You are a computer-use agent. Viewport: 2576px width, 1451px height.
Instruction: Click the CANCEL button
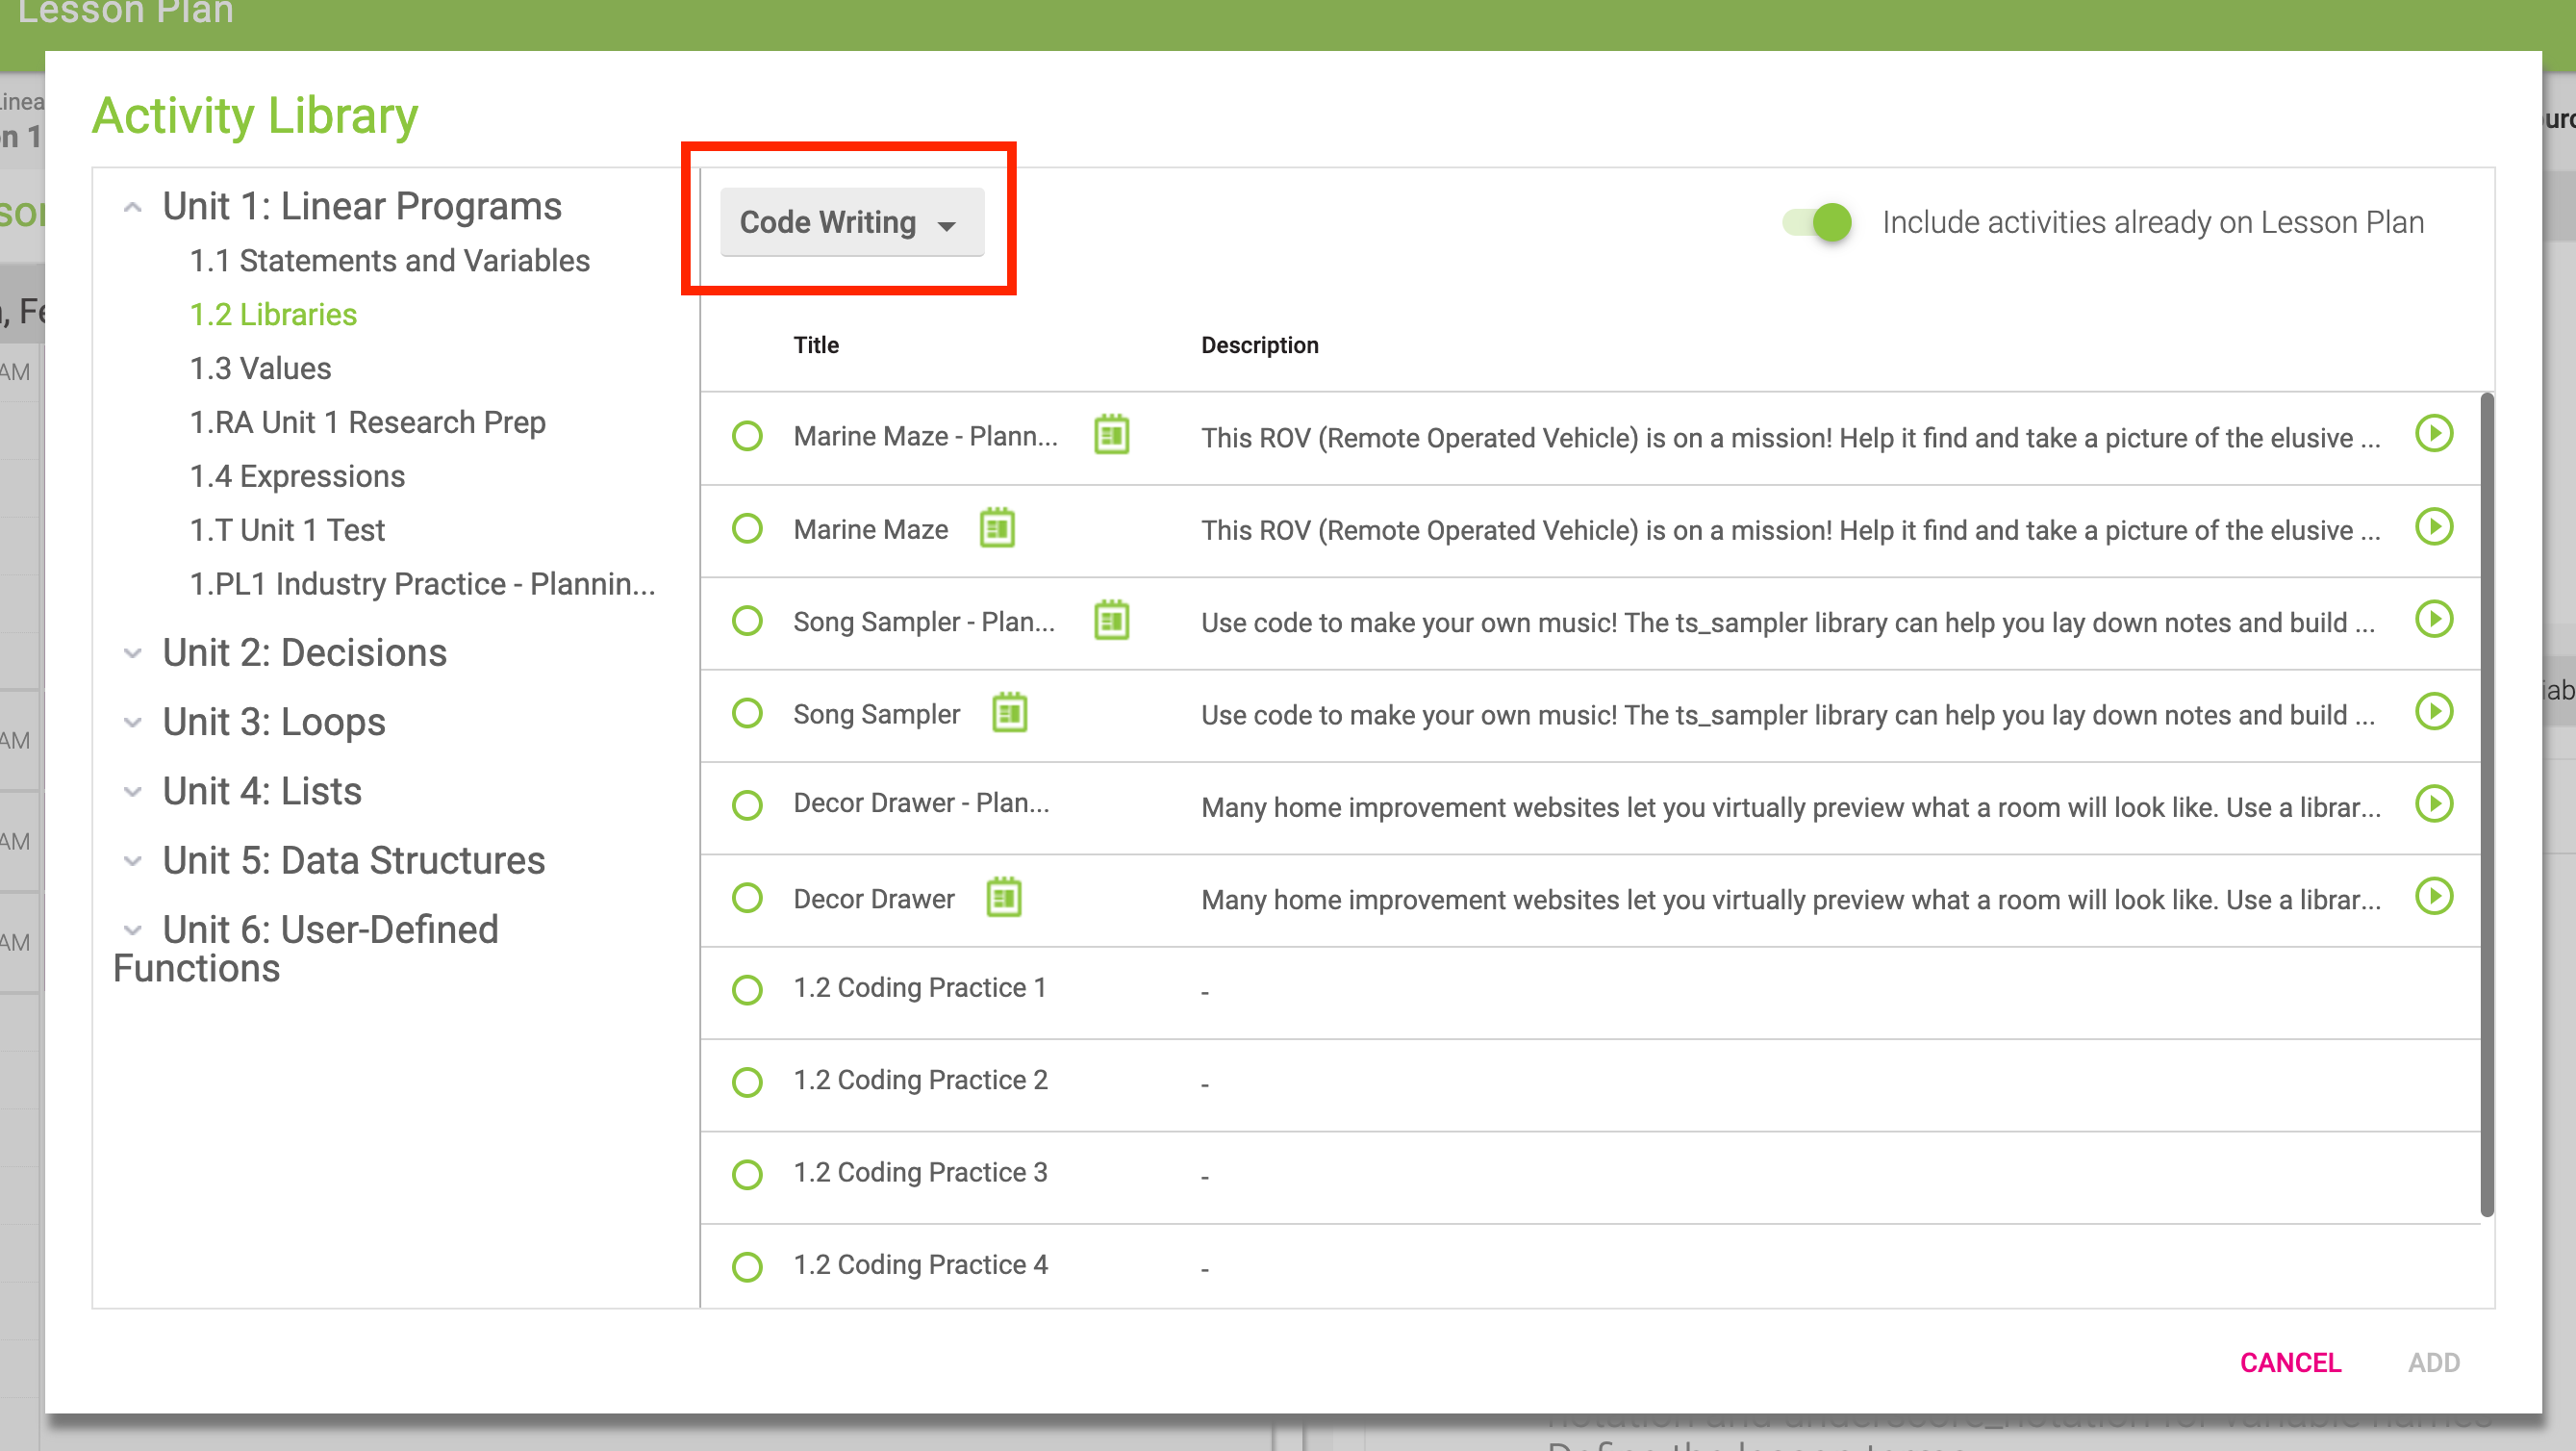click(2290, 1363)
